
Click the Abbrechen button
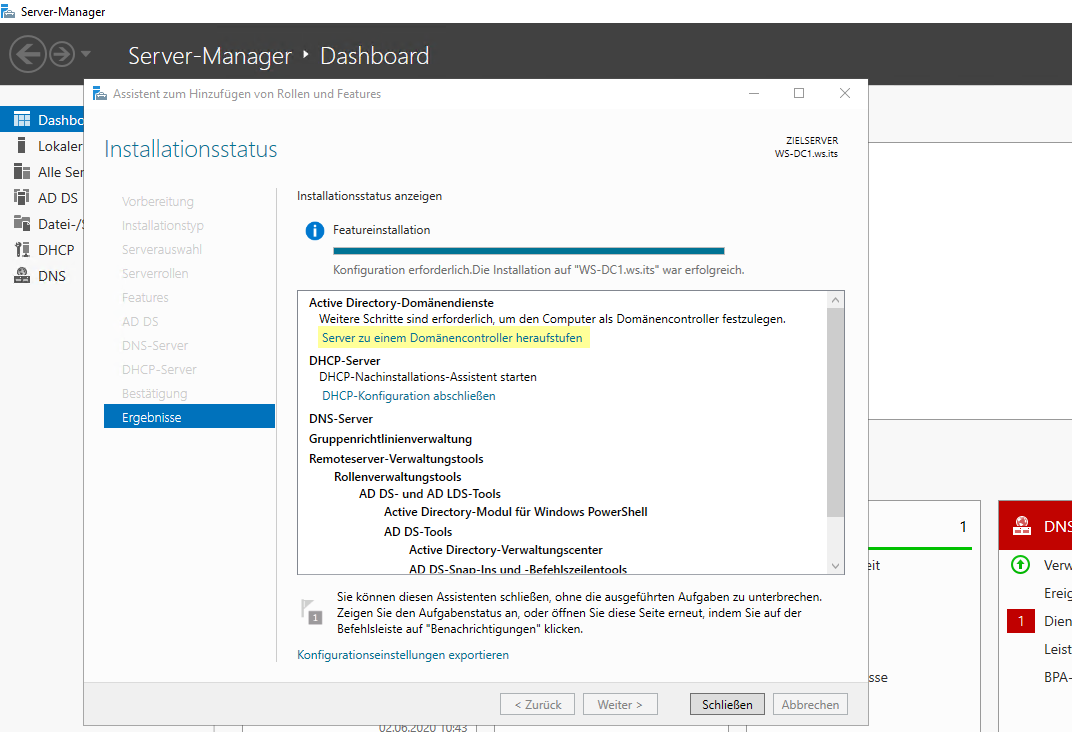click(x=810, y=704)
